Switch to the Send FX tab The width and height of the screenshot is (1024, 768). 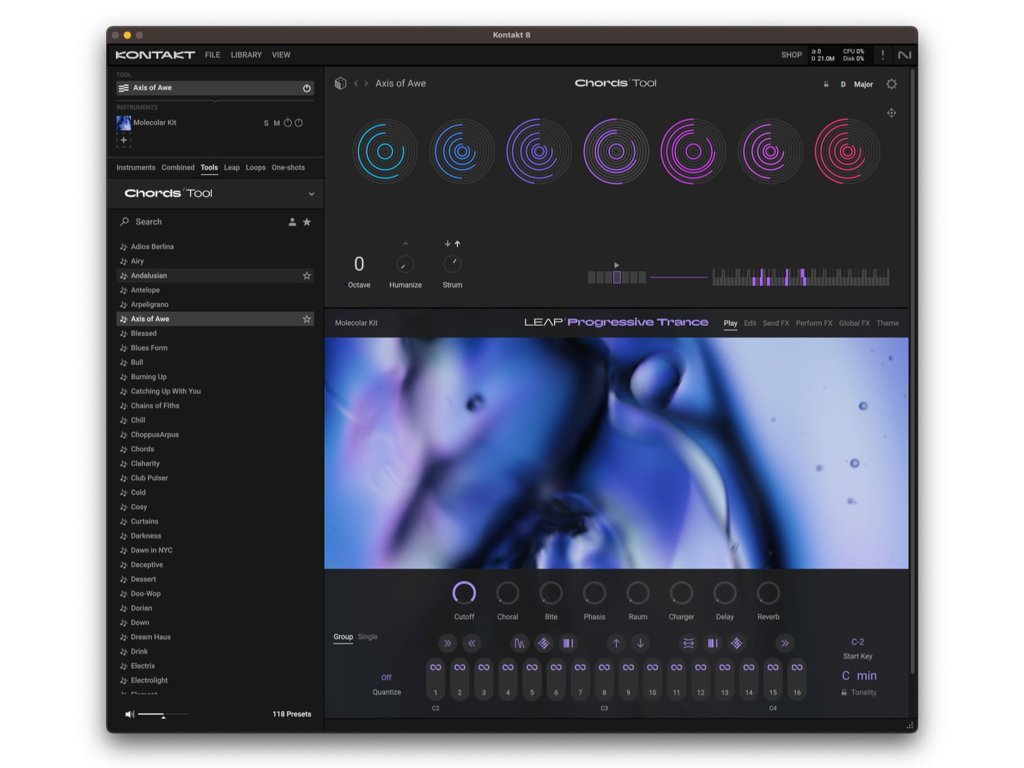click(x=776, y=323)
